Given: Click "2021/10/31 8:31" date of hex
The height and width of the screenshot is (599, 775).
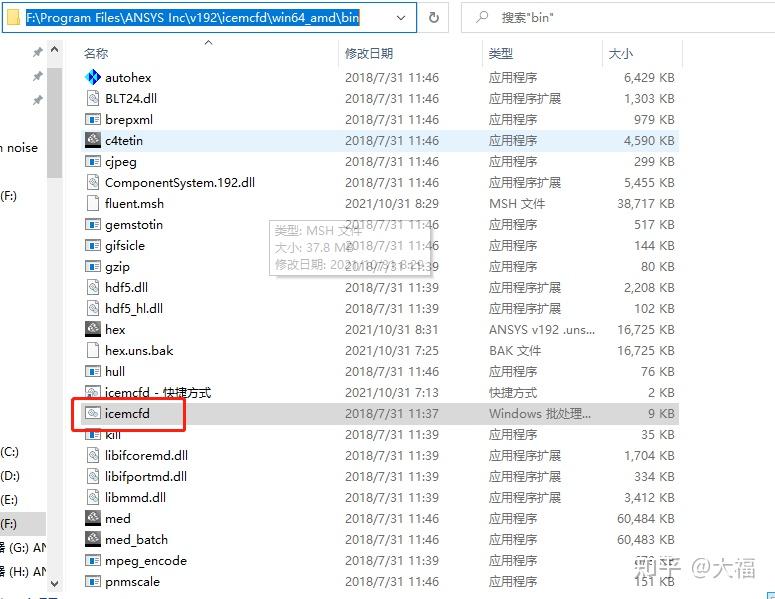Looking at the screenshot, I should [x=391, y=330].
